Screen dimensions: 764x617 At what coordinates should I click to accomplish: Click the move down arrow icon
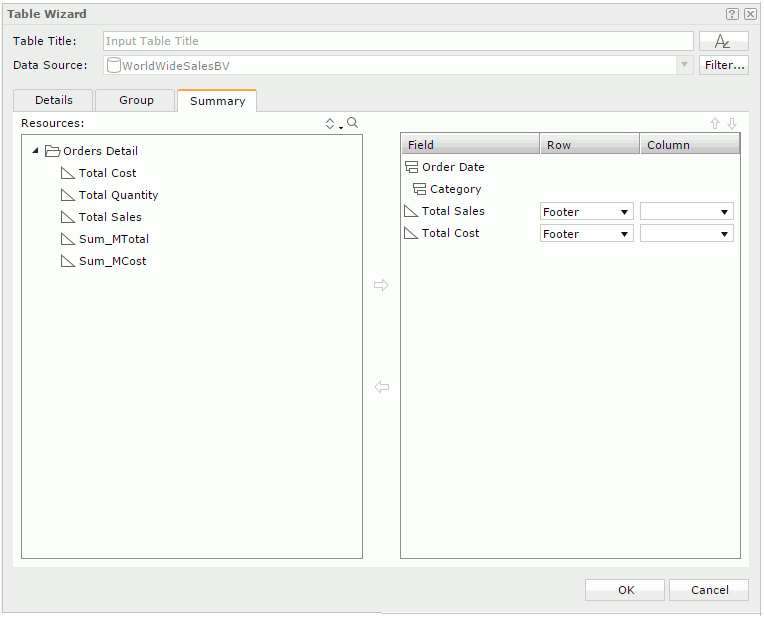click(732, 124)
